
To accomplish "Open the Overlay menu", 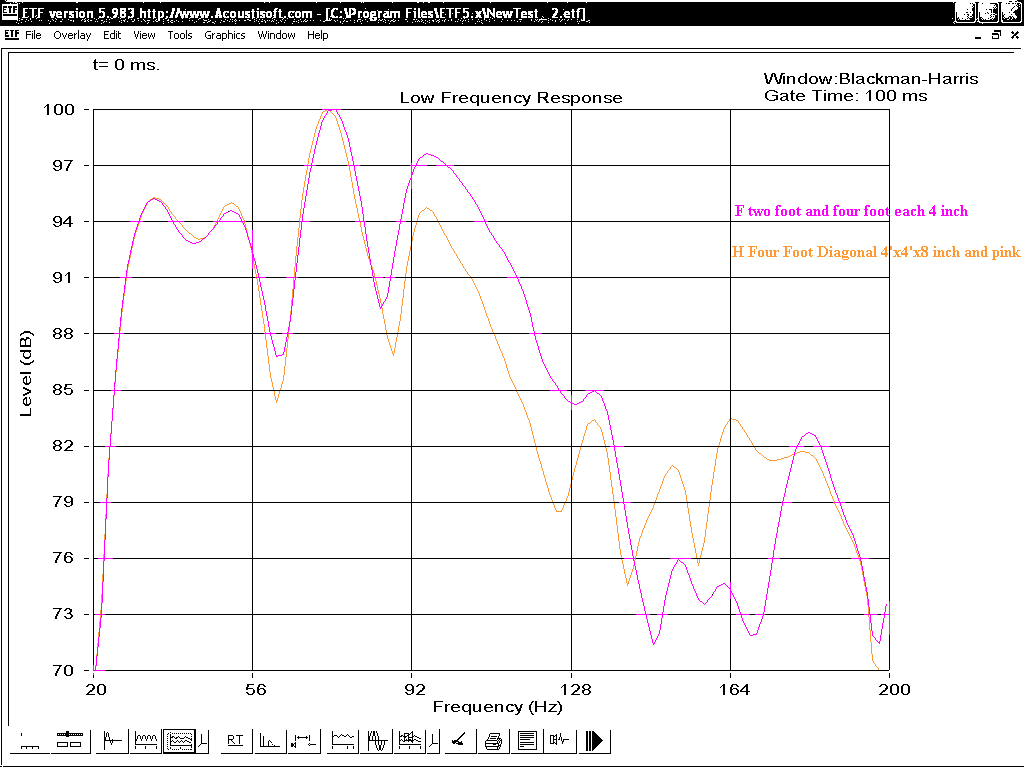I will 72,35.
